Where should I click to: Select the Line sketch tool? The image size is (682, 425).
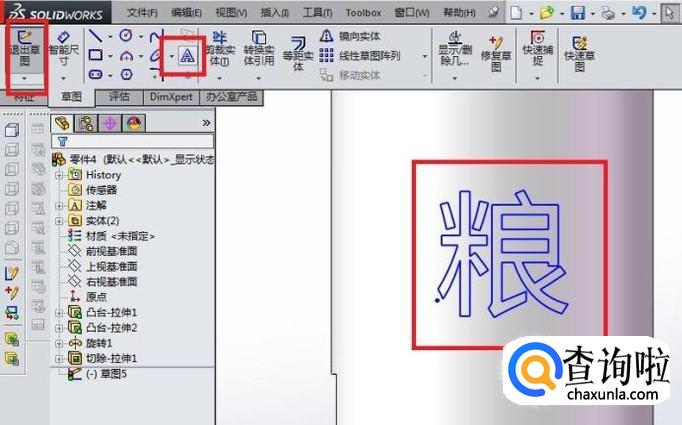[95, 36]
